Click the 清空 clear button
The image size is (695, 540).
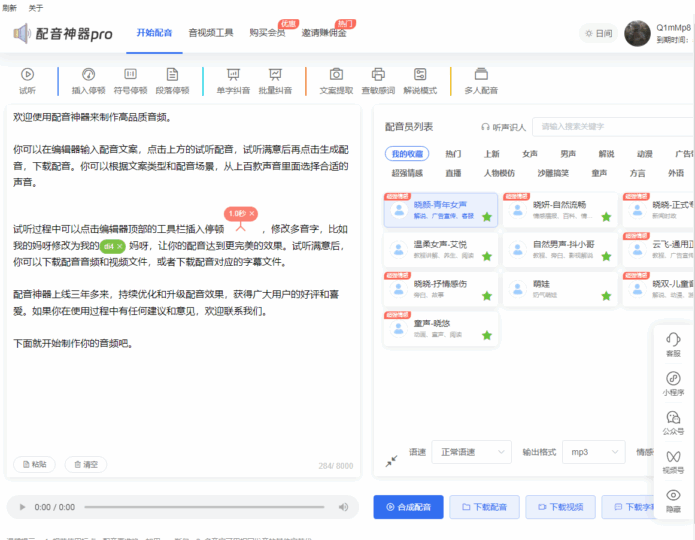(86, 464)
